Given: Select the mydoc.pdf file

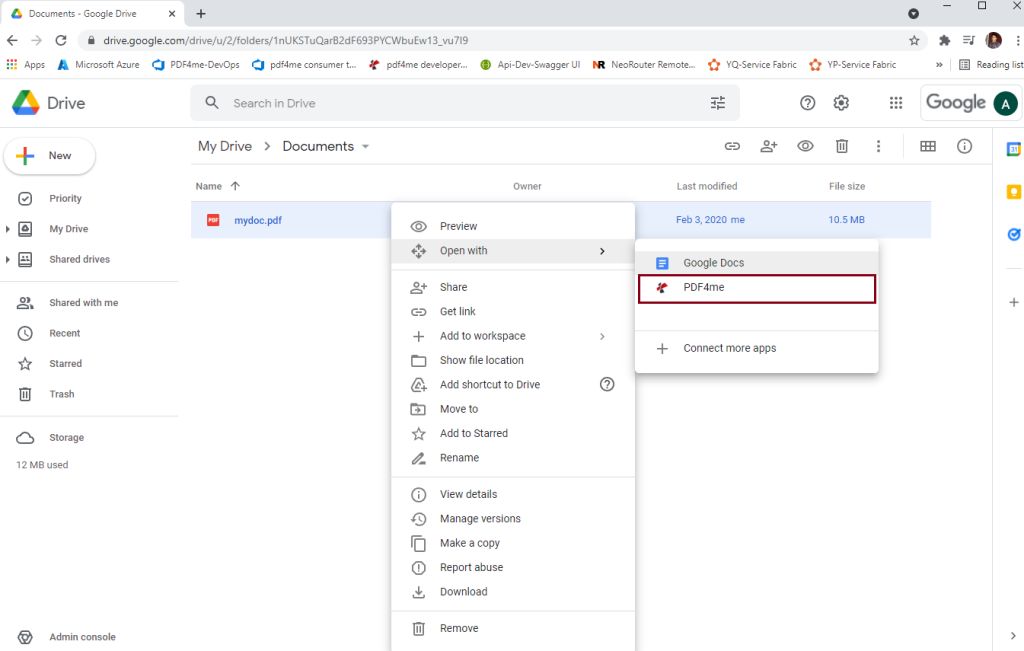Looking at the screenshot, I should (x=258, y=220).
